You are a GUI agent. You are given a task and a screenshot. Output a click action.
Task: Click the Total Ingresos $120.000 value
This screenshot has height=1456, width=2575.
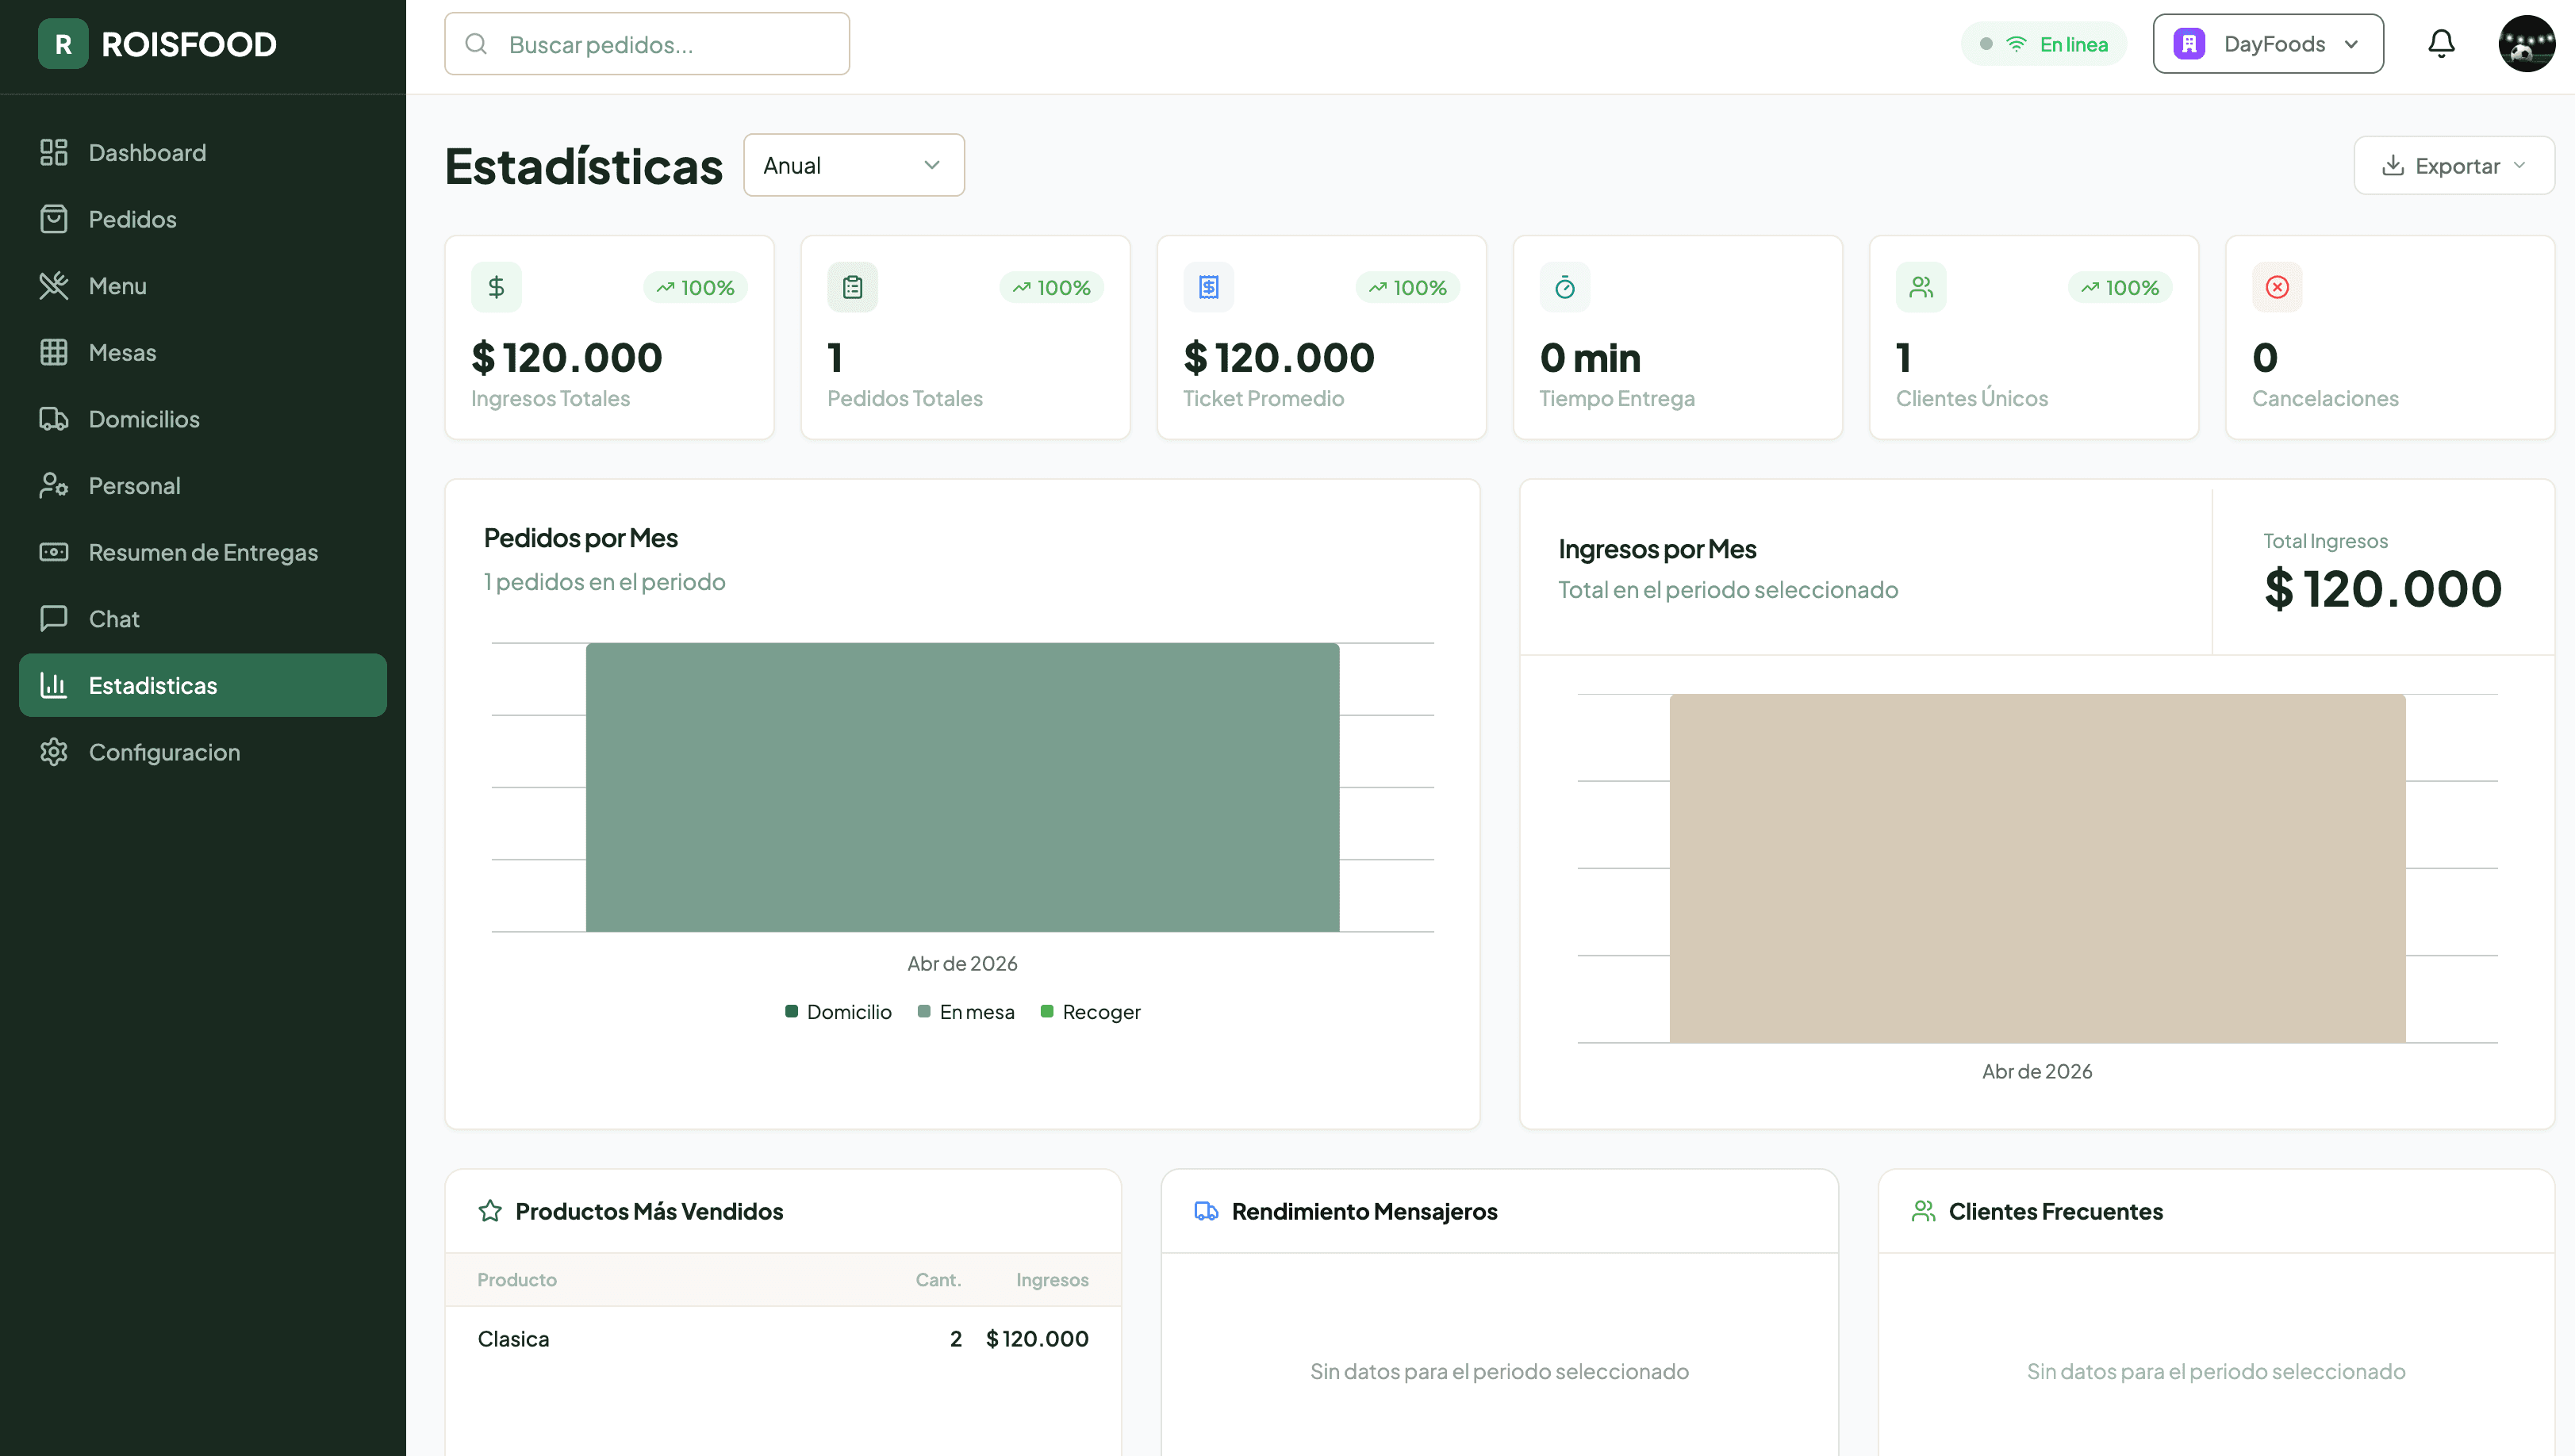pos(2383,589)
